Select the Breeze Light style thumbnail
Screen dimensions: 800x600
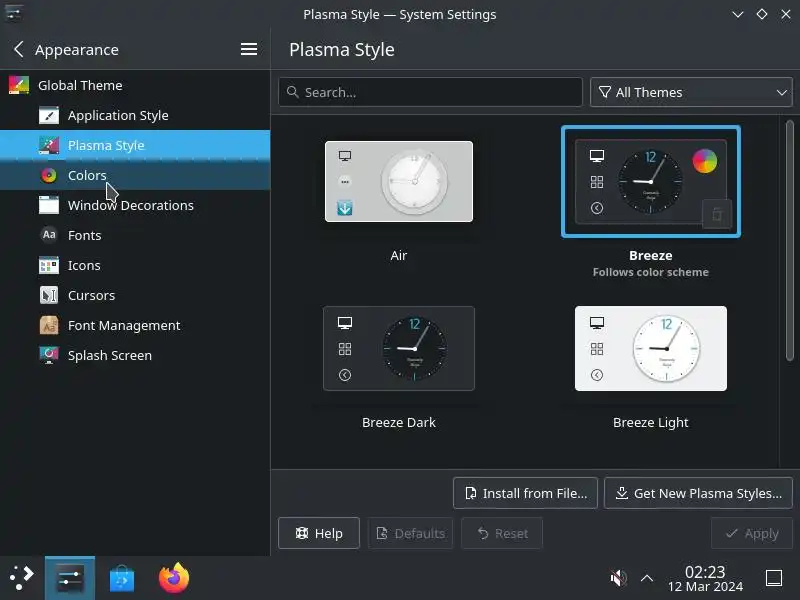click(651, 348)
